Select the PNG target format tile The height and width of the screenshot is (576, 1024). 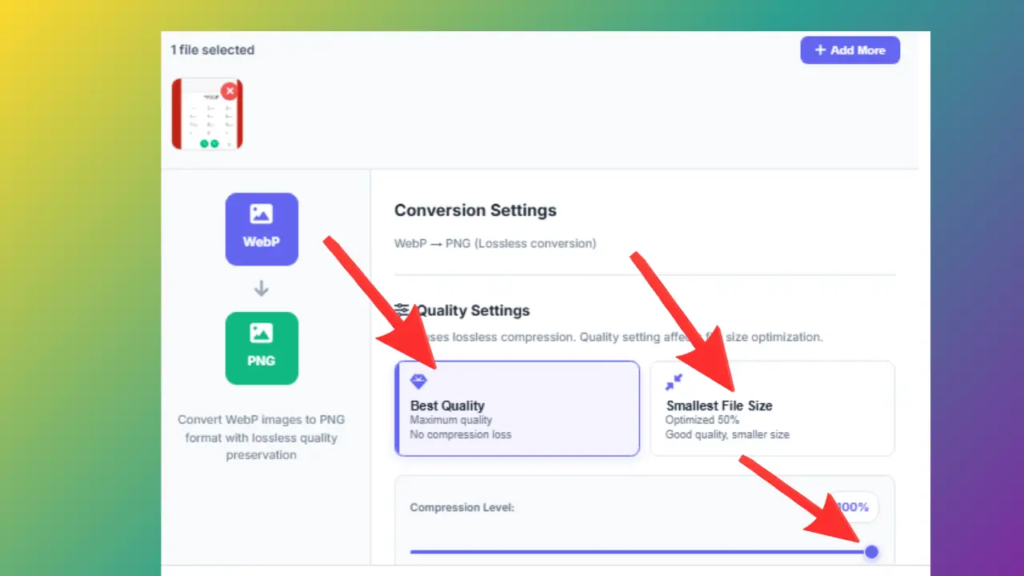[262, 348]
